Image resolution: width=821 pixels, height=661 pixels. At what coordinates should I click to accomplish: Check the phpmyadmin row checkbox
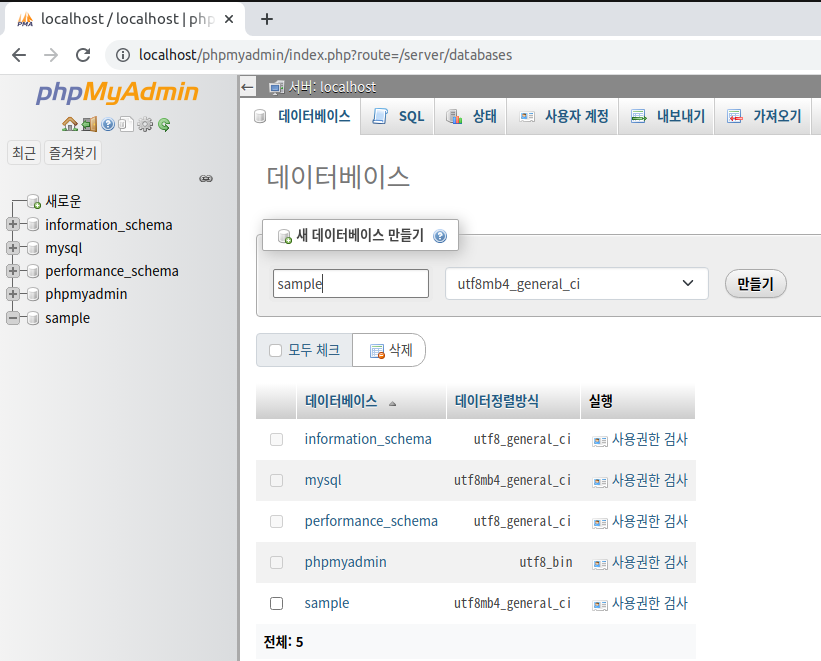276,562
